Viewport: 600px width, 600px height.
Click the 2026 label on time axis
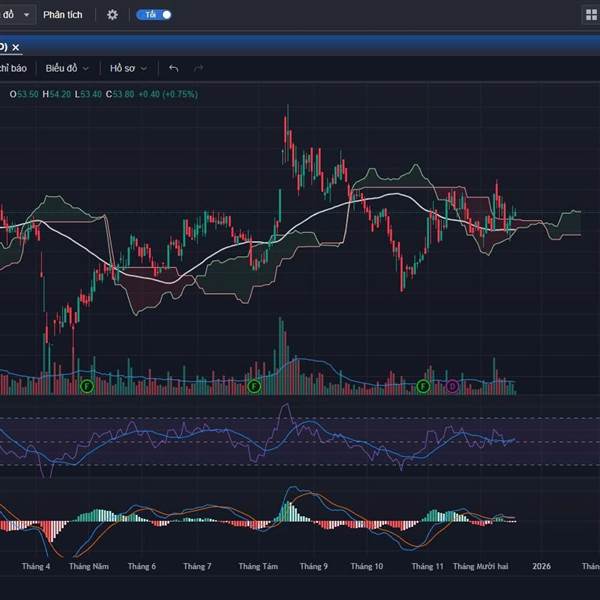[541, 566]
